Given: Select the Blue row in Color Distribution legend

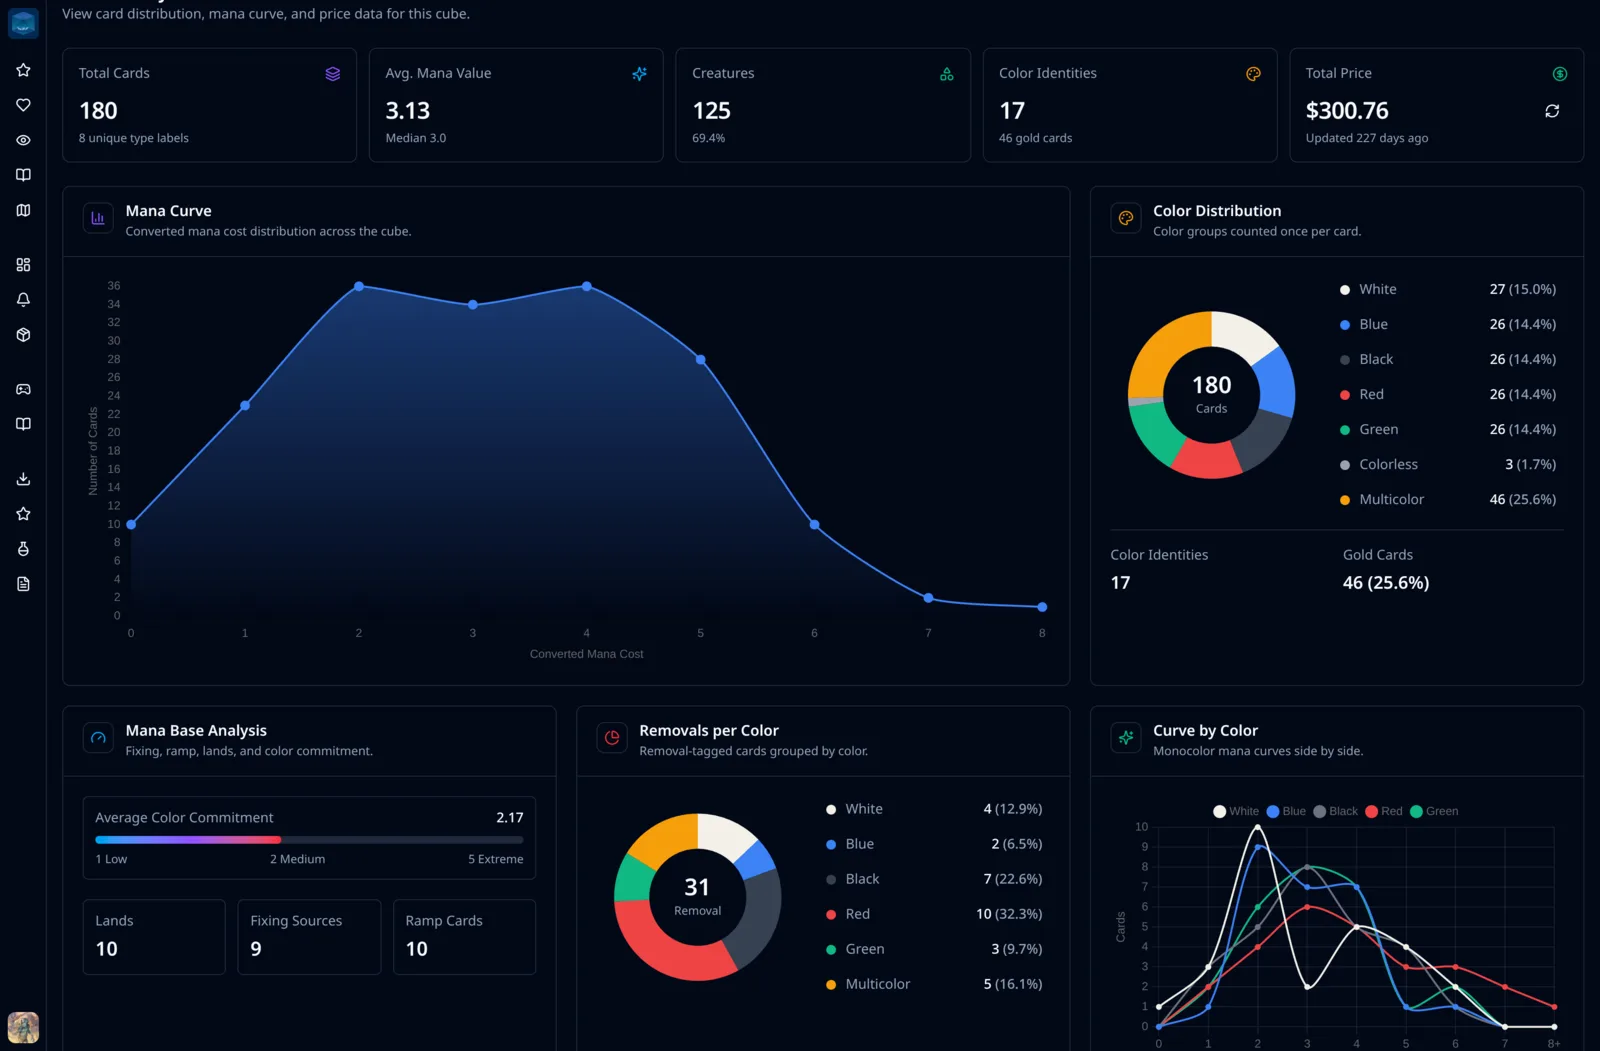Looking at the screenshot, I should point(1448,324).
